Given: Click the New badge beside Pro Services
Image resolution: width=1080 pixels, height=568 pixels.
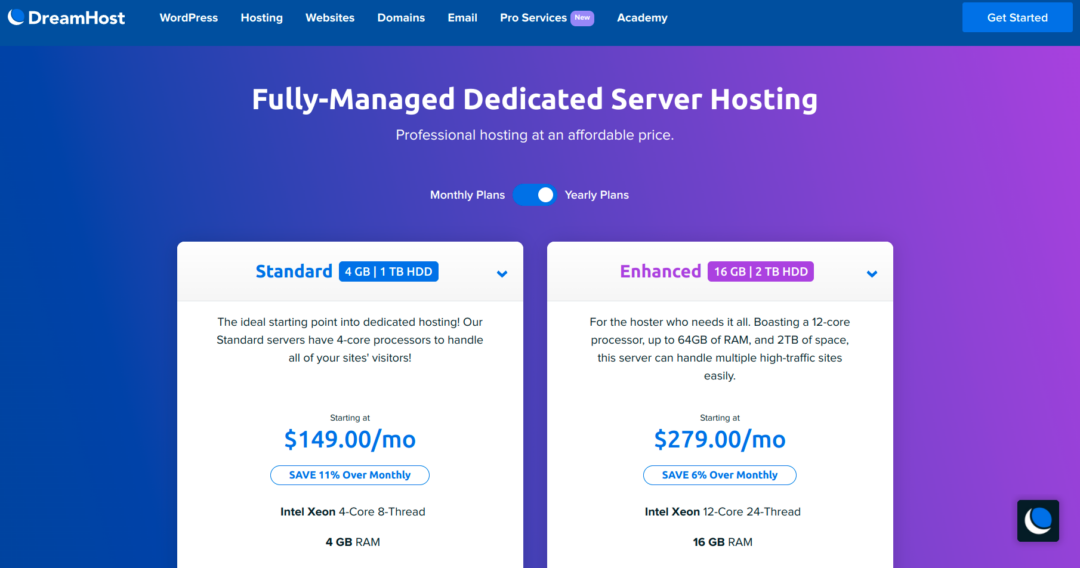Looking at the screenshot, I should coord(582,18).
